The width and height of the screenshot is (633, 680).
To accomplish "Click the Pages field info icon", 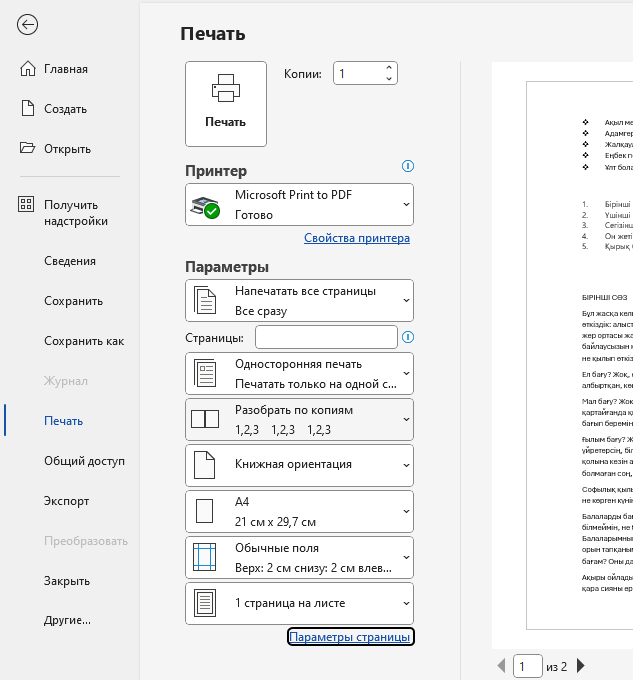I will pyautogui.click(x=407, y=337).
